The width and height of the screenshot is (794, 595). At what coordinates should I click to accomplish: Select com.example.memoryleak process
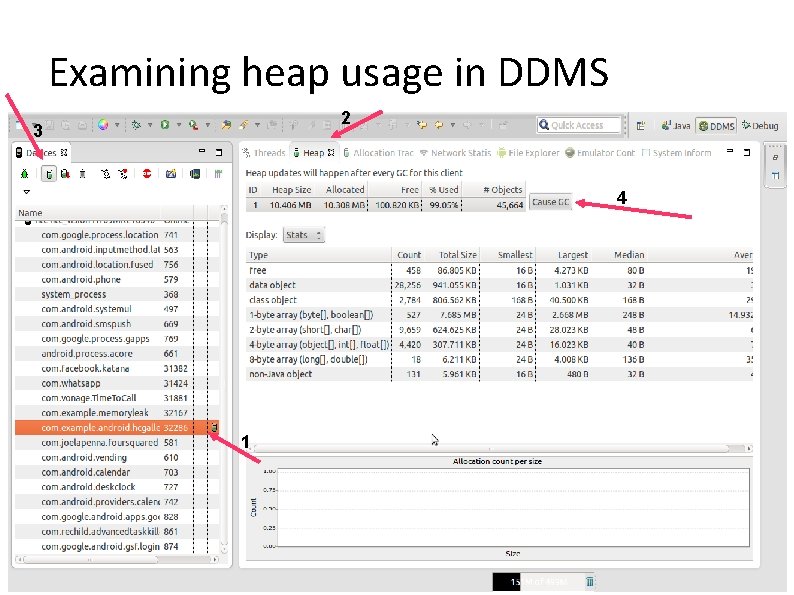(116, 413)
